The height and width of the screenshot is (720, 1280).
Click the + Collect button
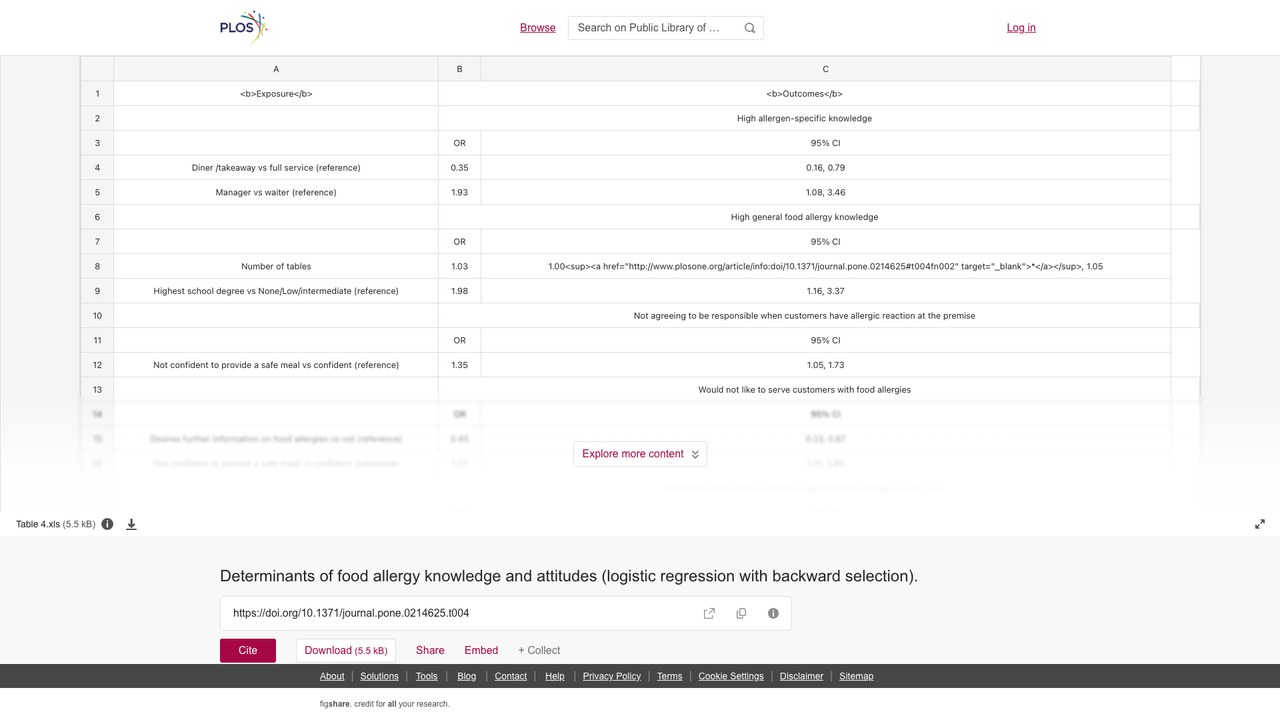539,650
